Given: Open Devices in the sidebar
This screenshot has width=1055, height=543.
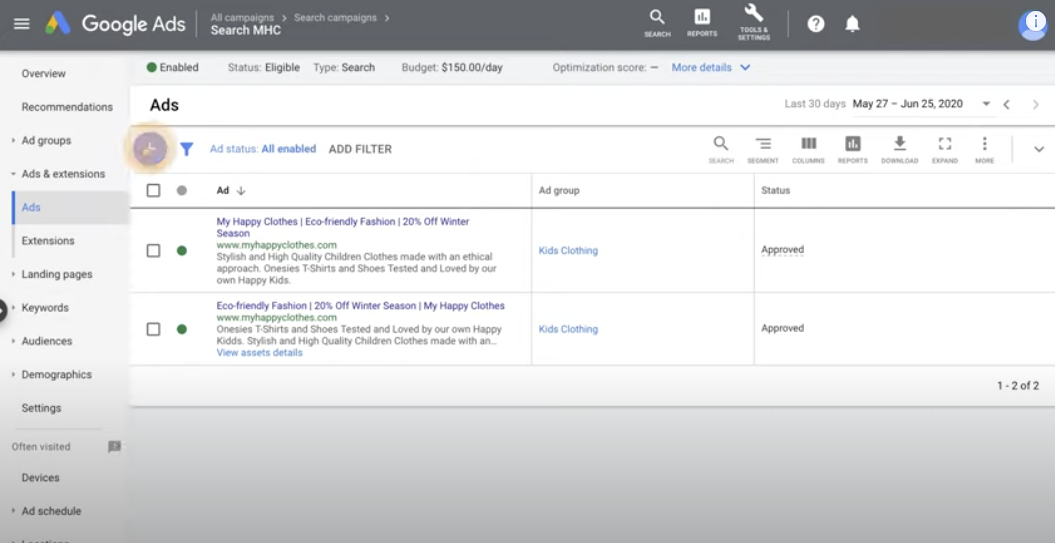Looking at the screenshot, I should [40, 478].
